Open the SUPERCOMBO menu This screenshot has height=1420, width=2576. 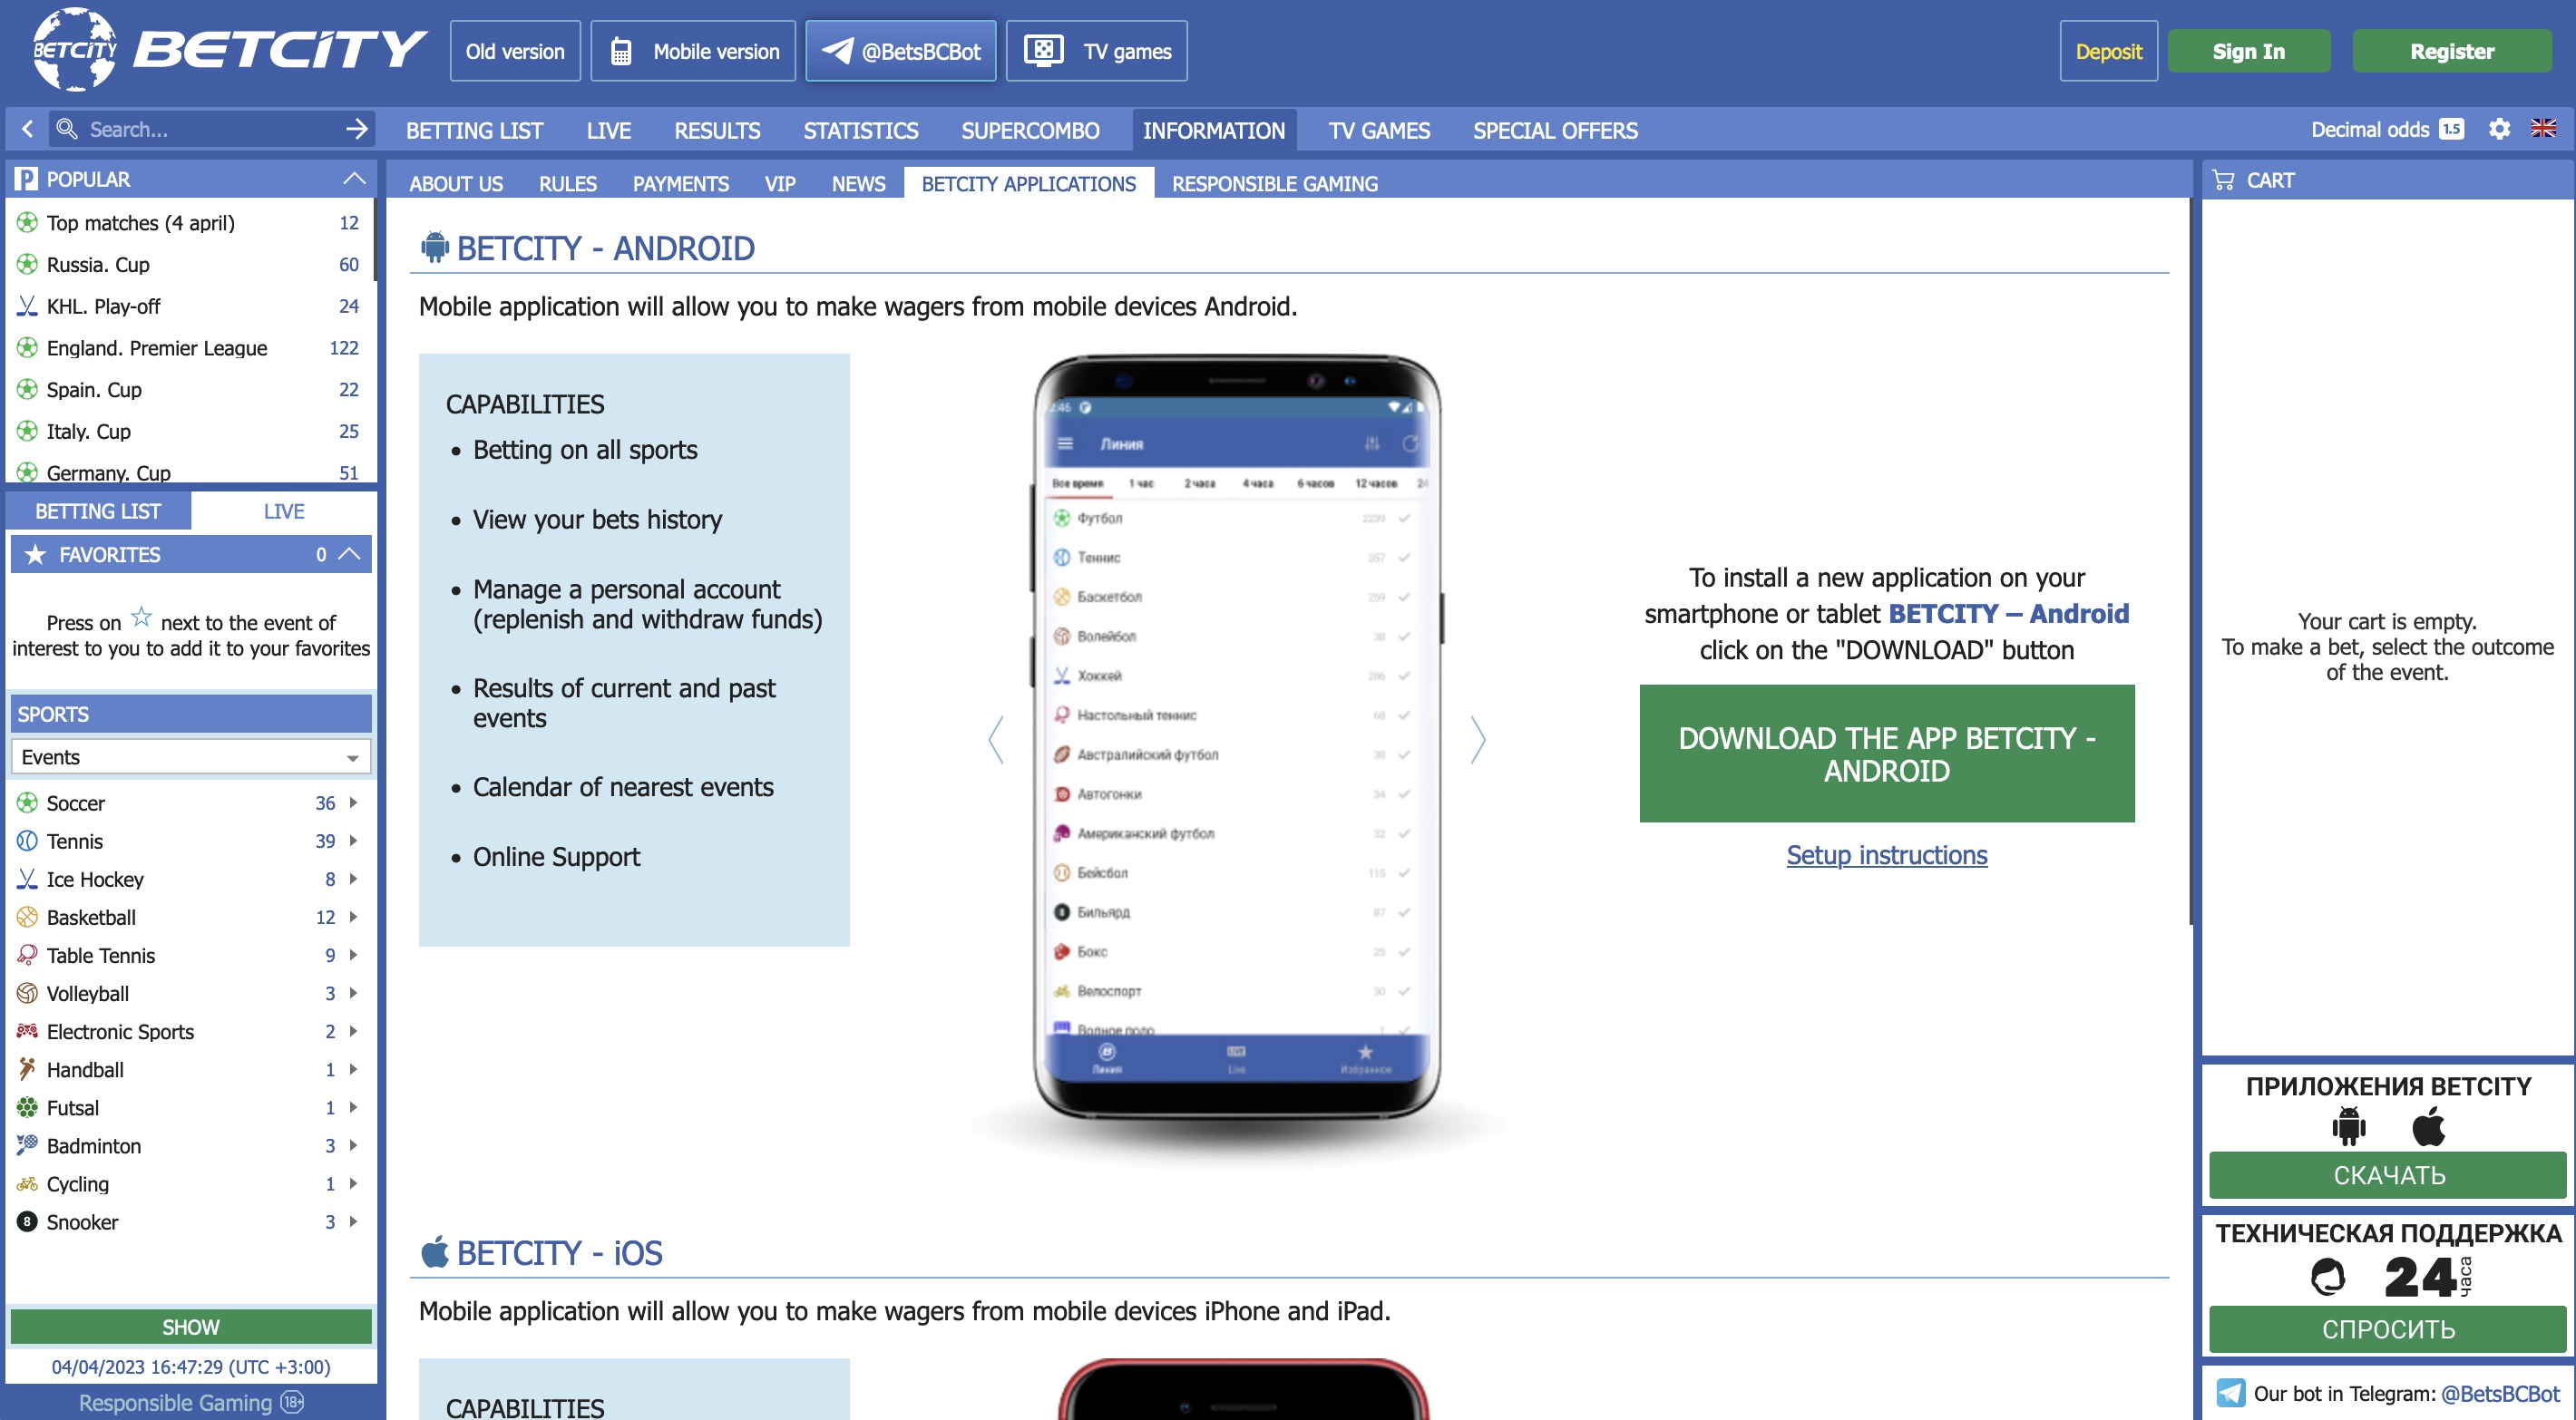(x=1030, y=130)
